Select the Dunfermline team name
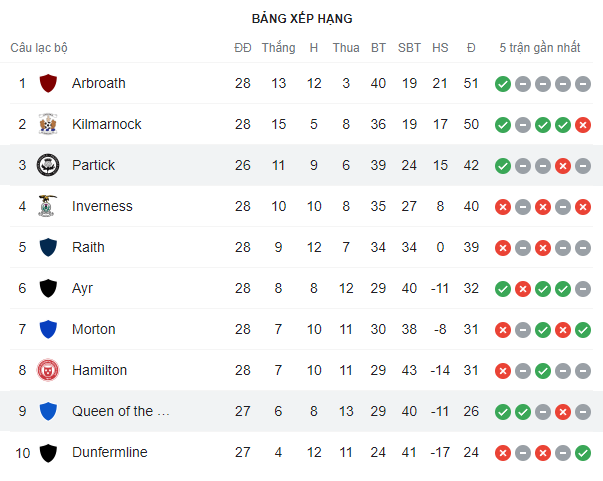 coord(110,452)
